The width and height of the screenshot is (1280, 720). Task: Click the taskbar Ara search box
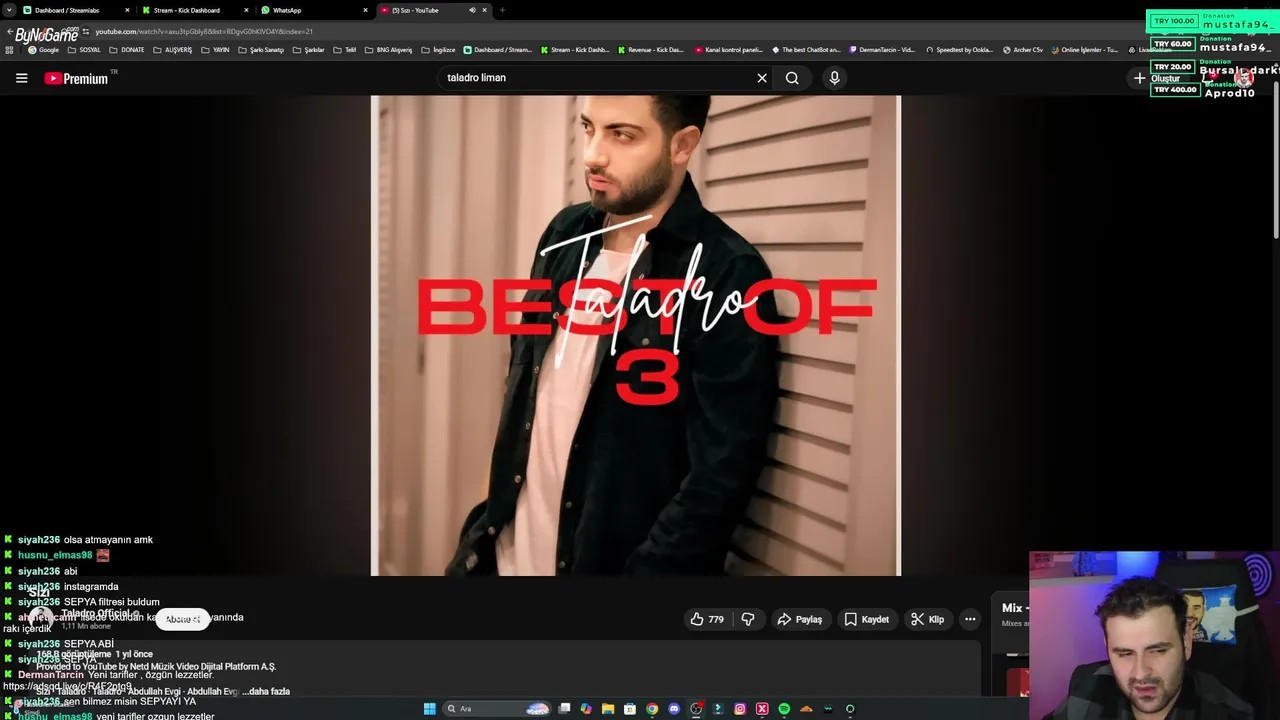coord(497,709)
